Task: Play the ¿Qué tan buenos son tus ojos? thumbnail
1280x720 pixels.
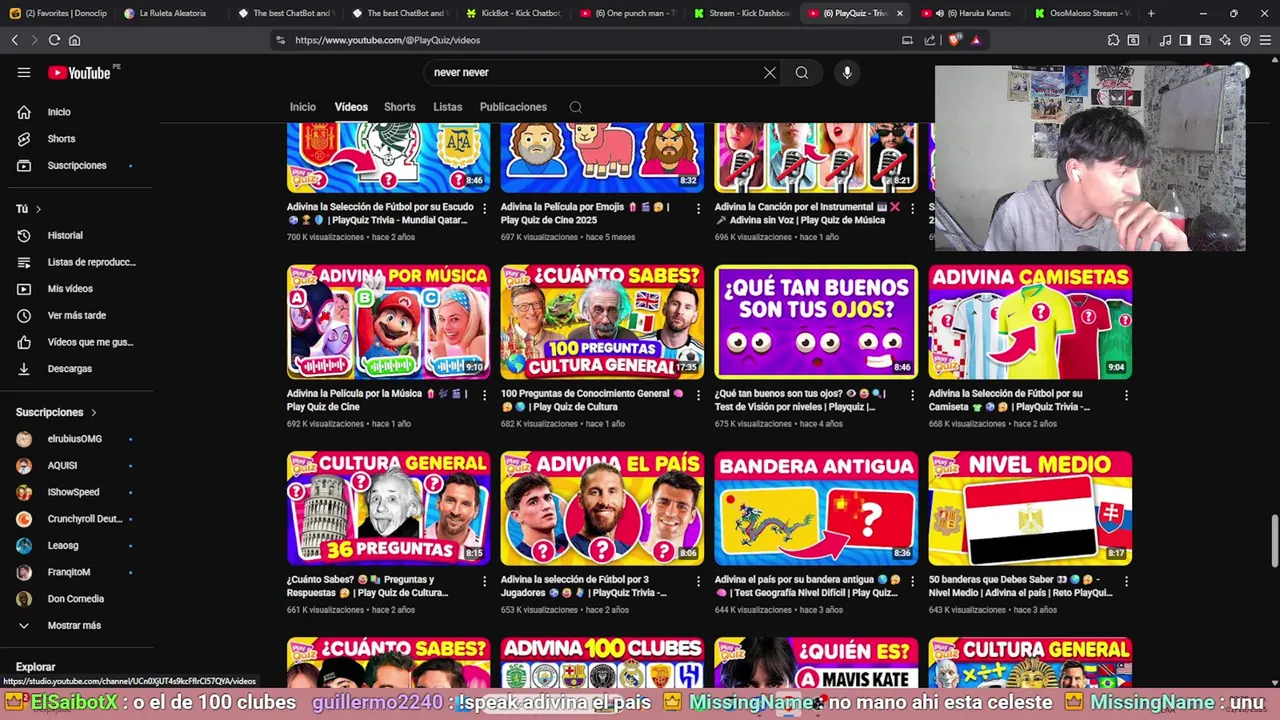Action: click(x=816, y=322)
